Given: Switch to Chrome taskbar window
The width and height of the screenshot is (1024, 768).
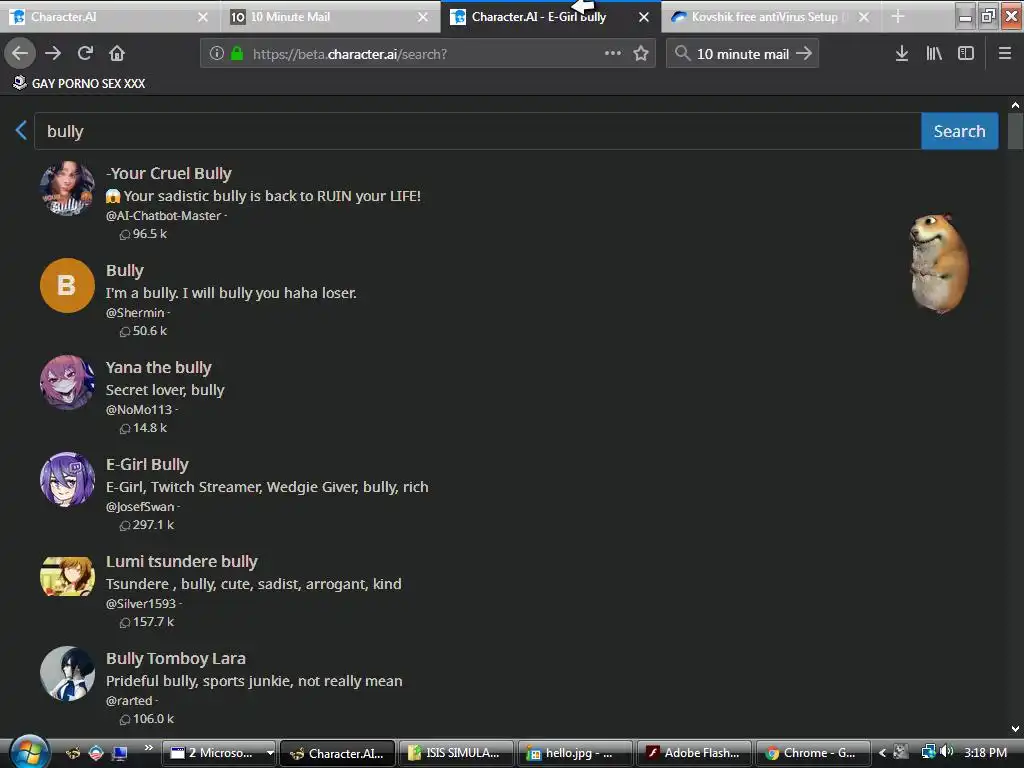Looking at the screenshot, I should click(813, 753).
